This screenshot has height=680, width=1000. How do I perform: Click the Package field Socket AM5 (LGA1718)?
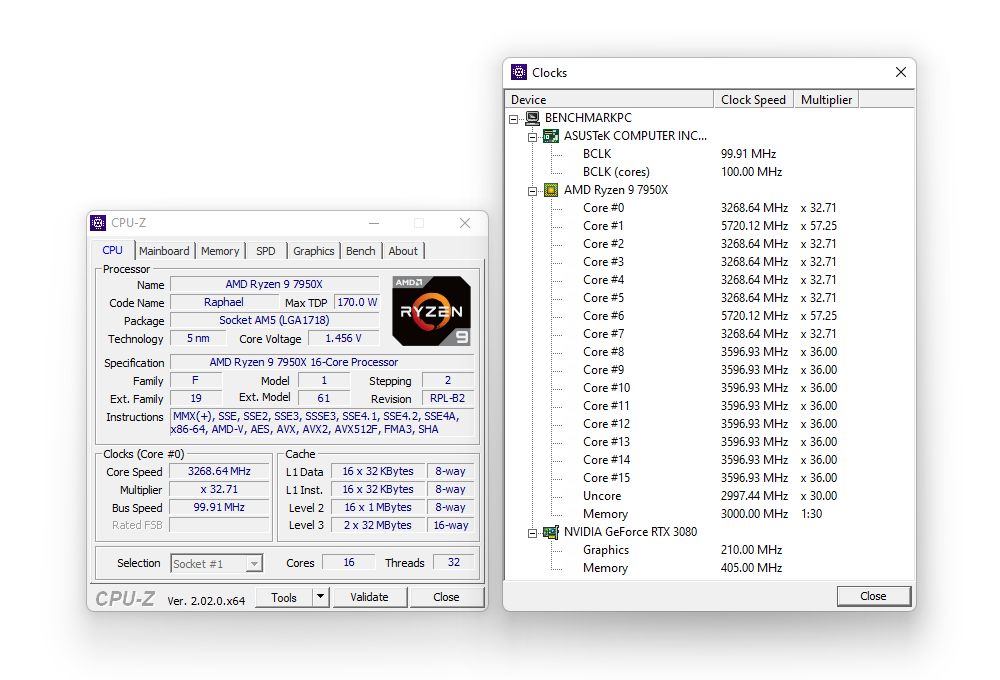pos(274,320)
